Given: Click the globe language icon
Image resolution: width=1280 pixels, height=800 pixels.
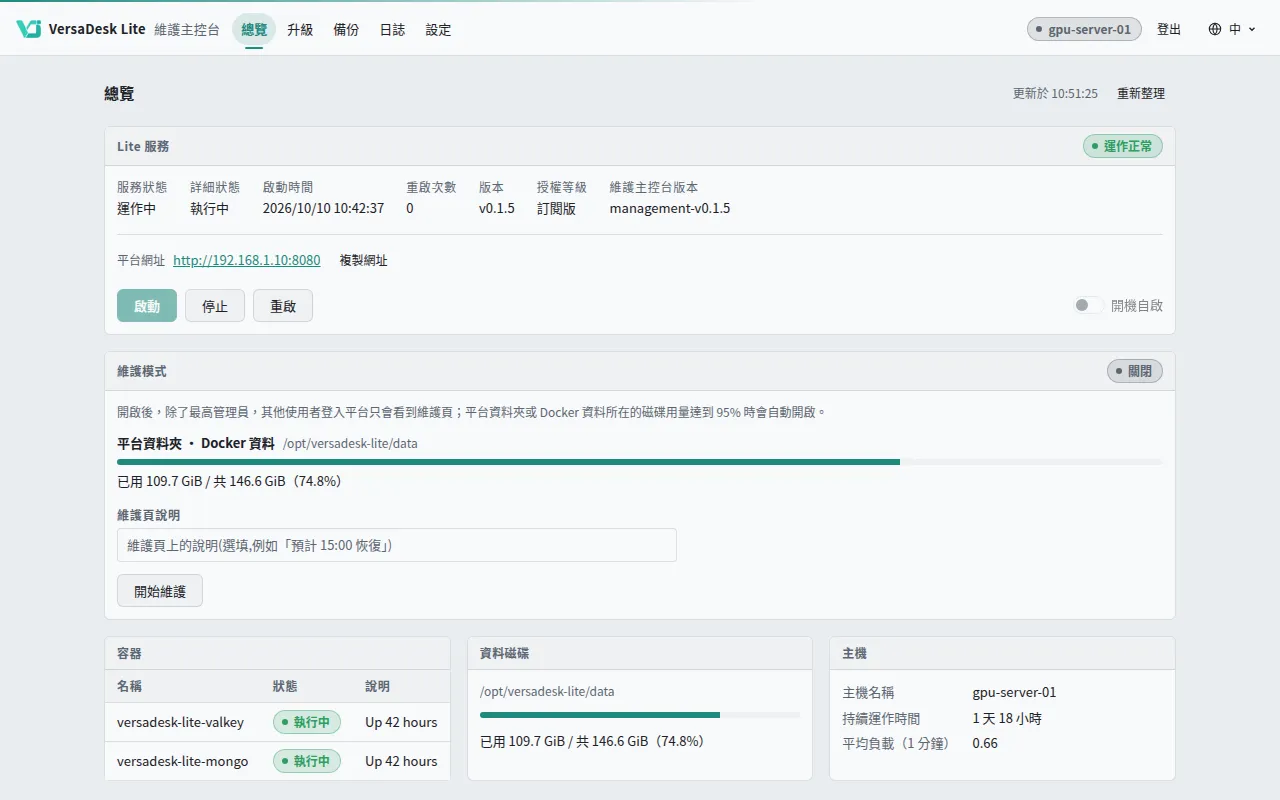Looking at the screenshot, I should tap(1215, 29).
